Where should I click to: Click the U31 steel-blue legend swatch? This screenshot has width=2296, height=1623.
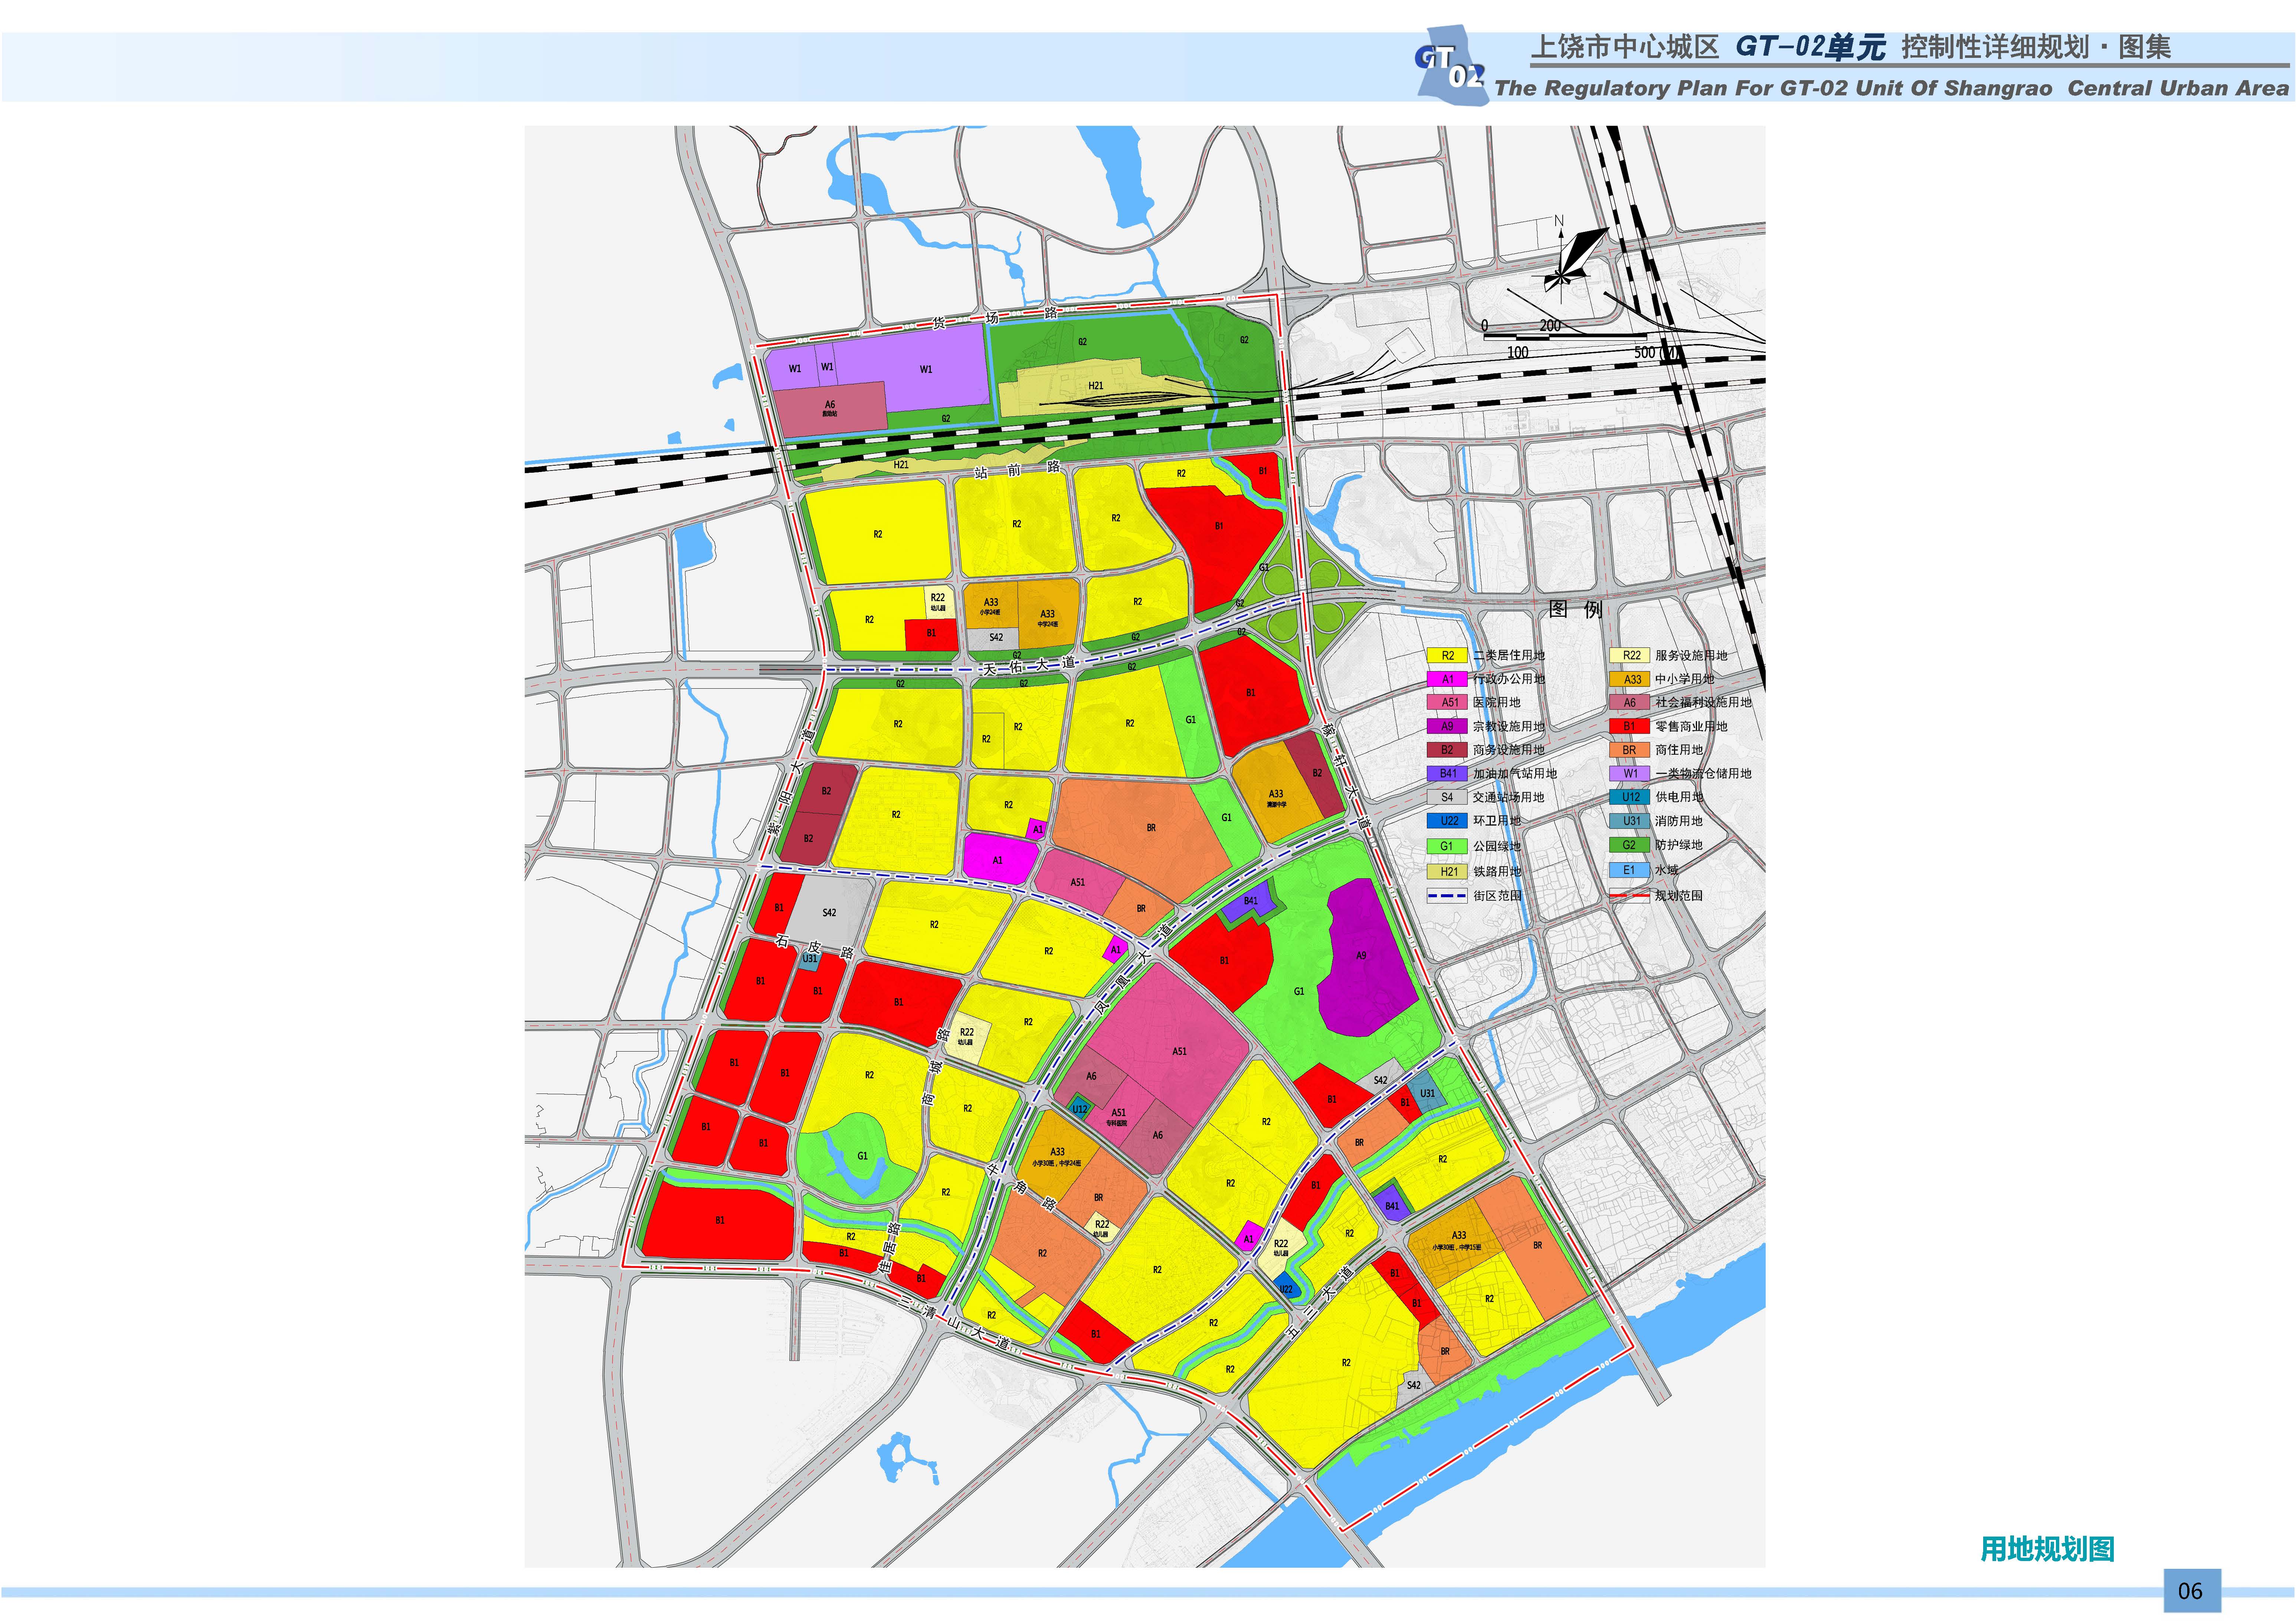[x=1630, y=821]
